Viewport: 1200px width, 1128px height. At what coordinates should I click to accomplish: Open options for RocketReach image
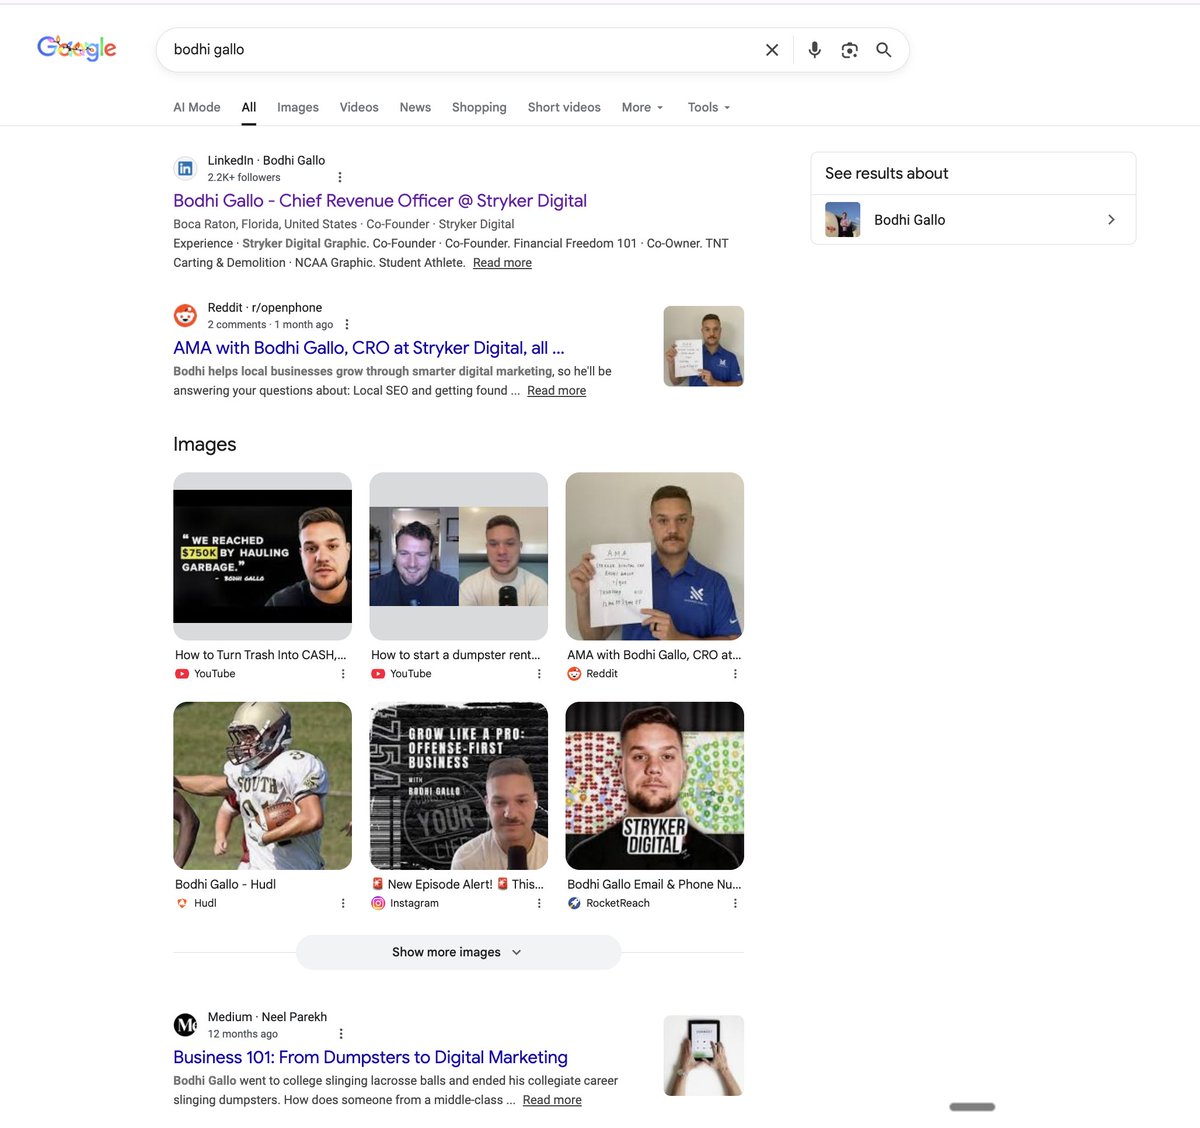pyautogui.click(x=735, y=903)
